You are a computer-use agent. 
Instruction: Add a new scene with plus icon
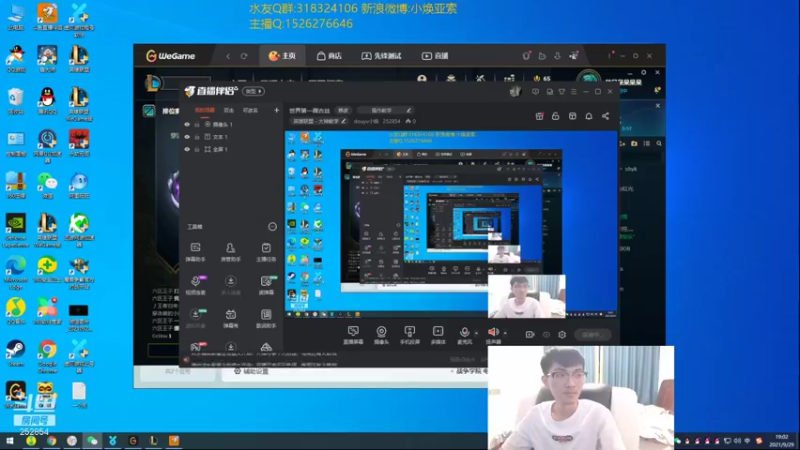tap(276, 110)
